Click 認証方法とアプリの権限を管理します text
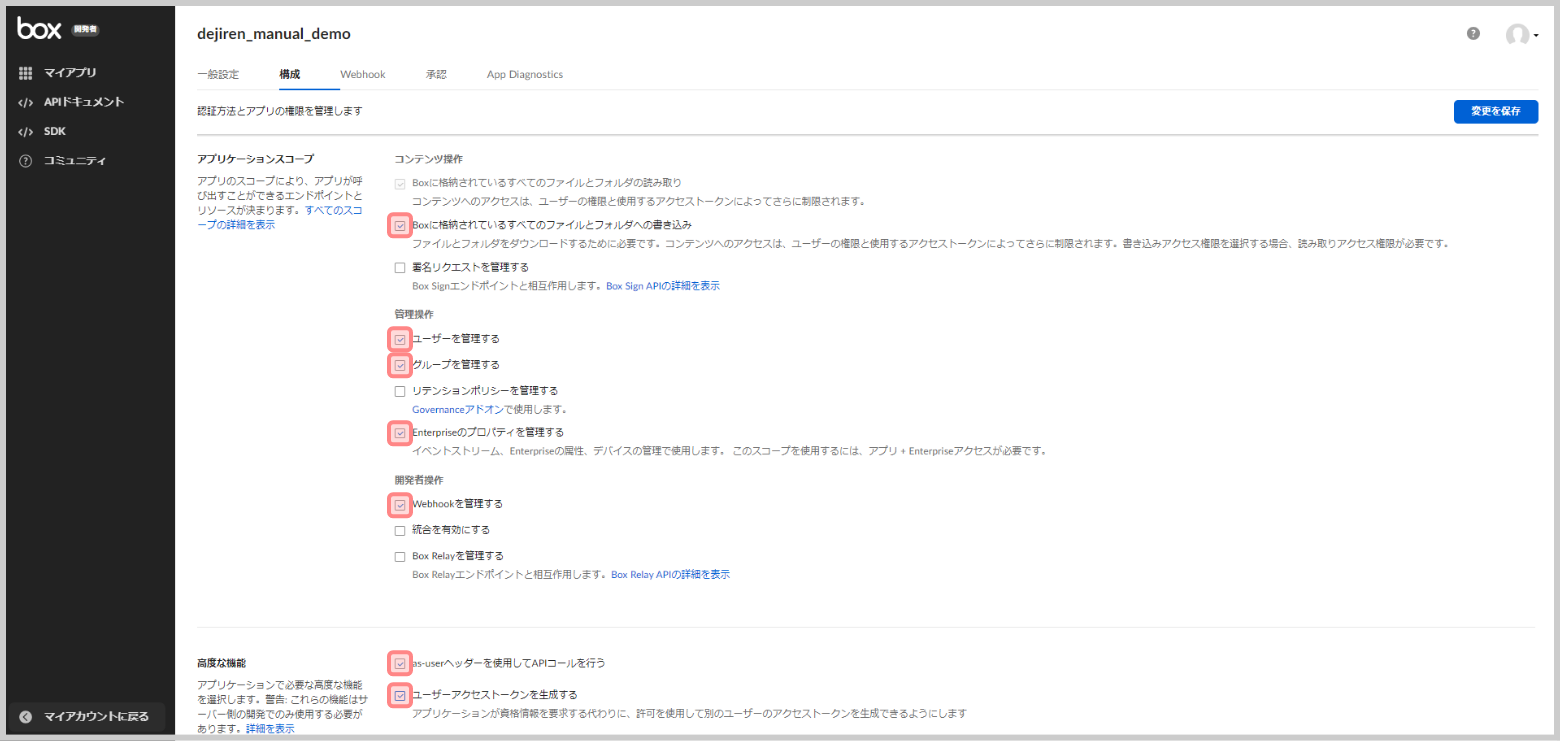Screen dimensions: 1560x741 [280, 111]
